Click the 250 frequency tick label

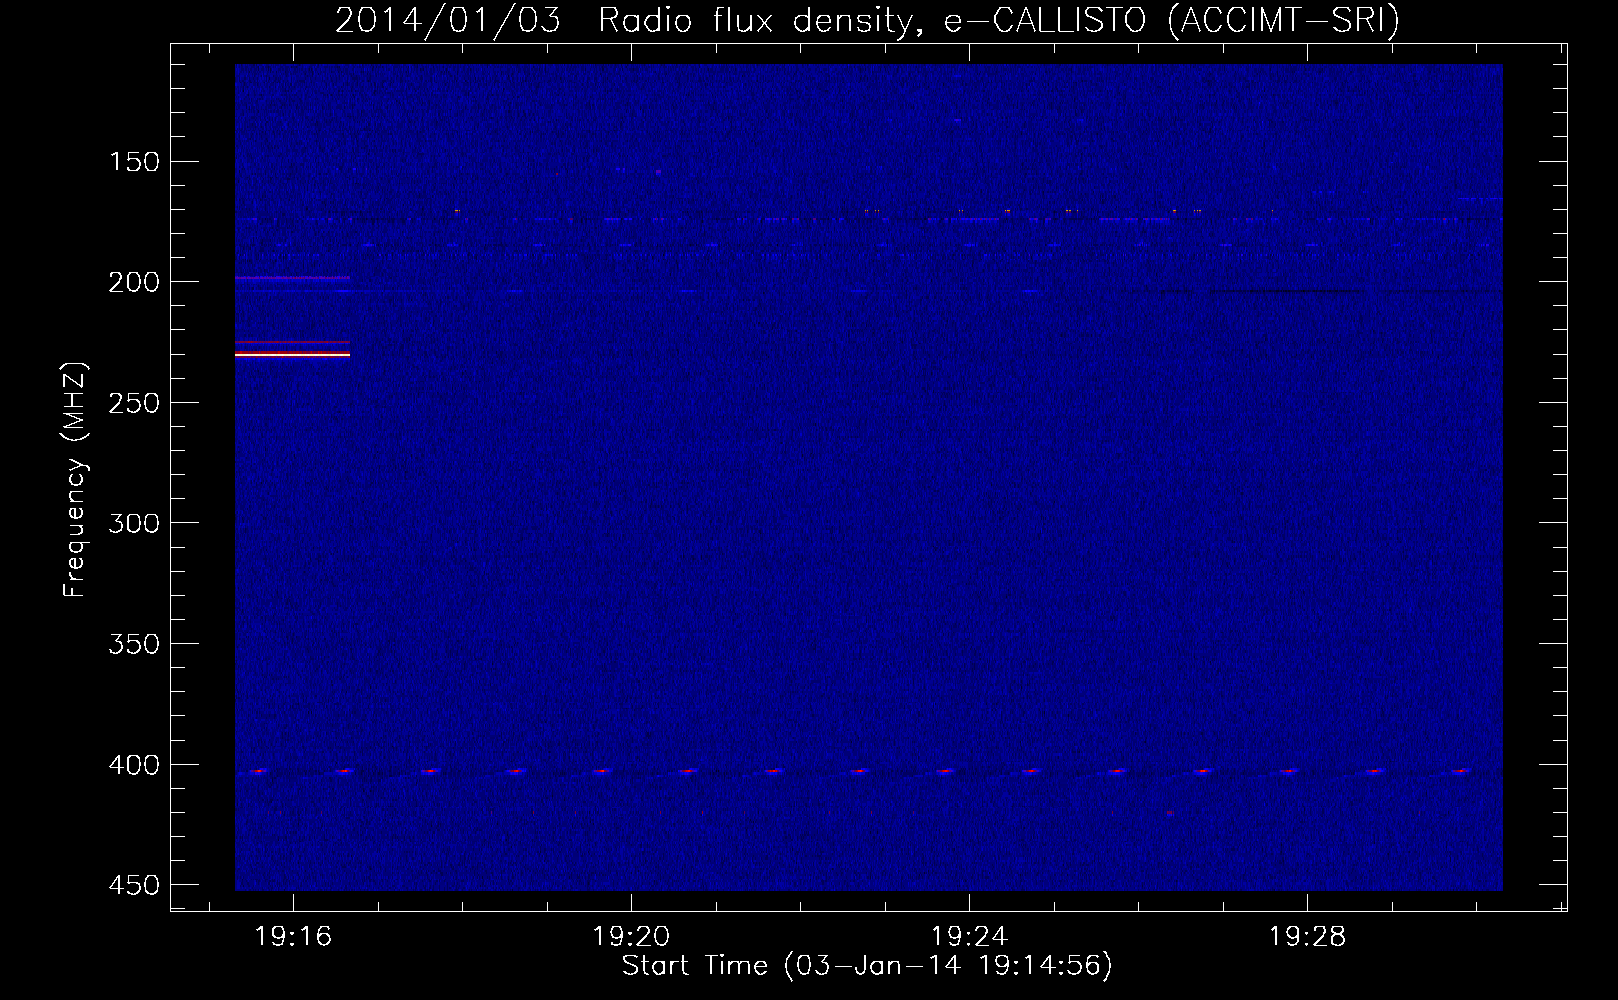pos(133,403)
